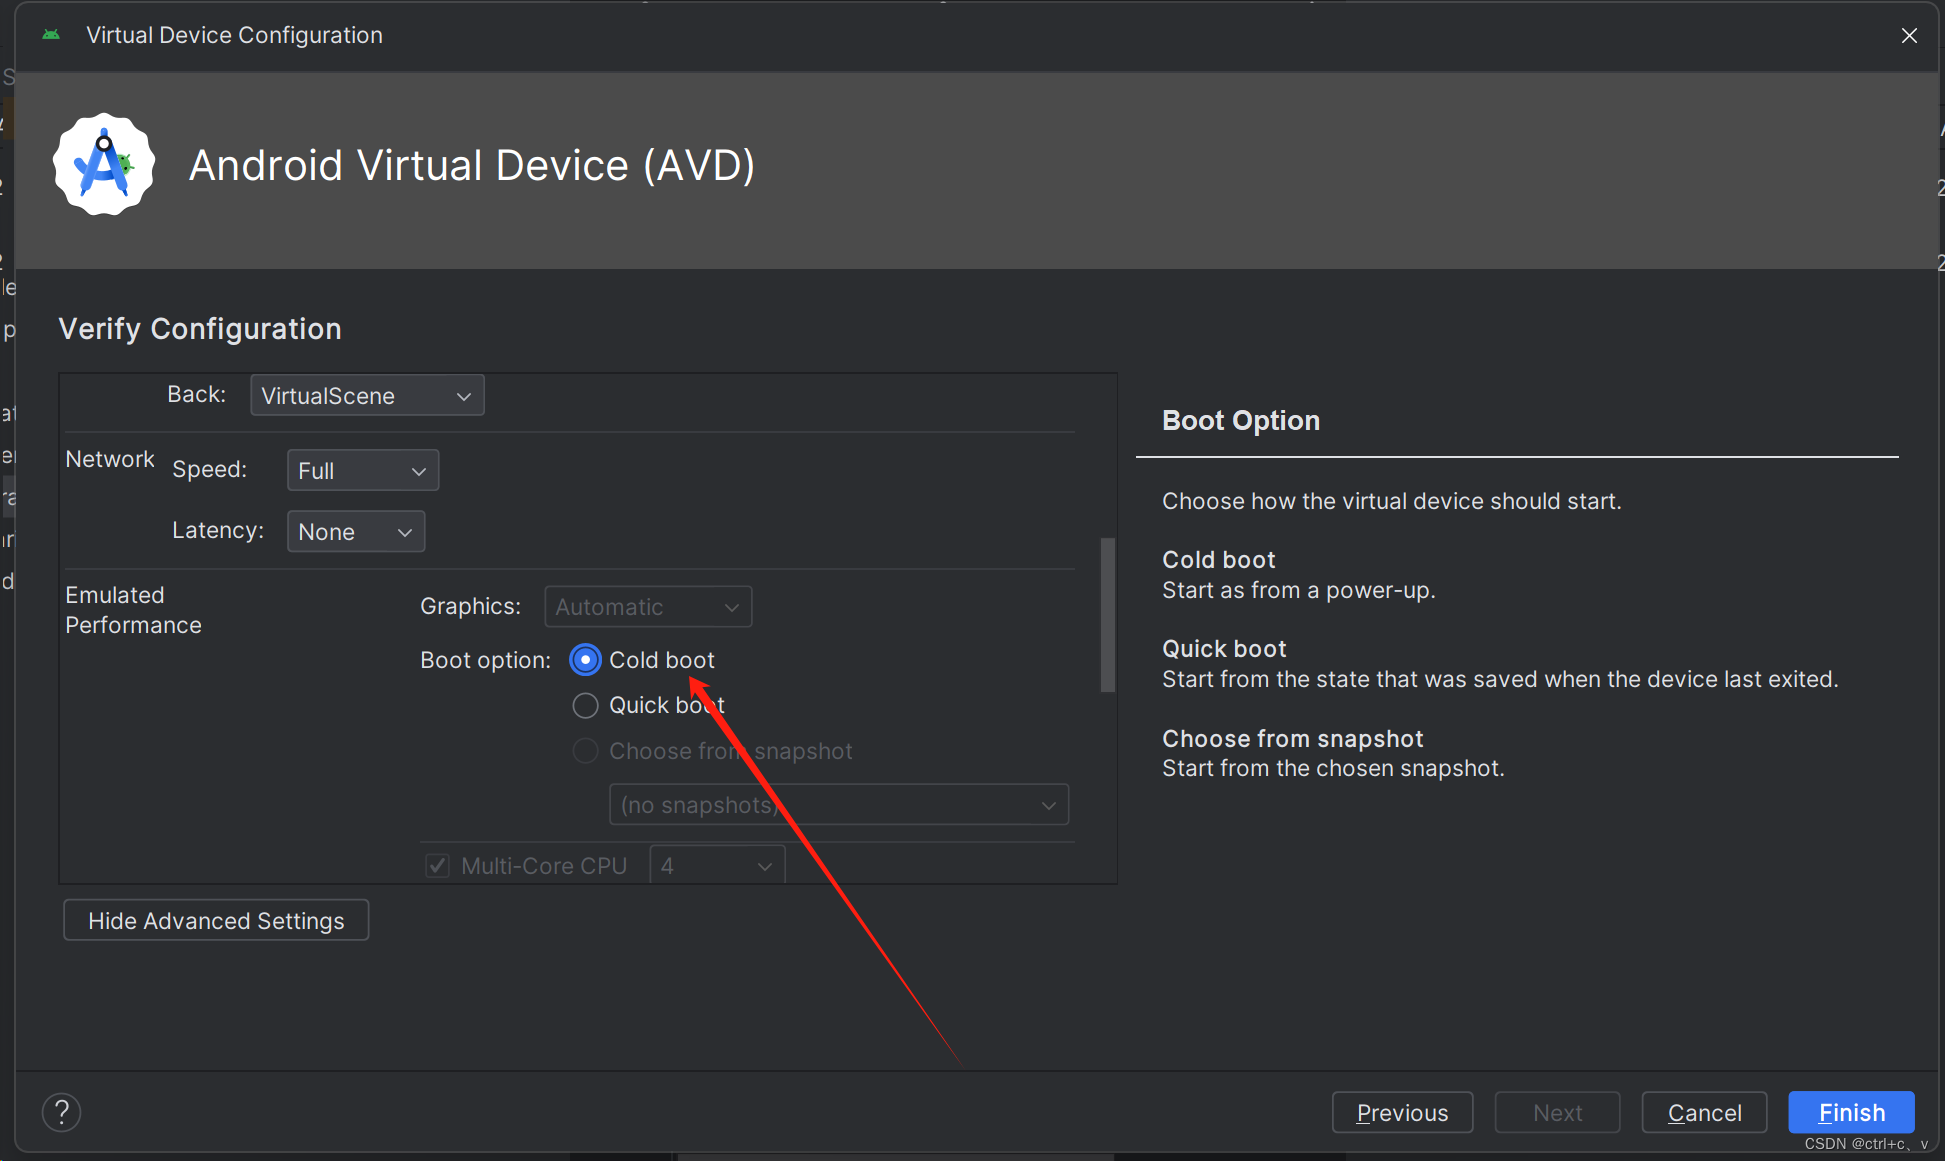The width and height of the screenshot is (1945, 1161).
Task: Open the Back camera VirtualScene dropdown
Action: click(367, 396)
